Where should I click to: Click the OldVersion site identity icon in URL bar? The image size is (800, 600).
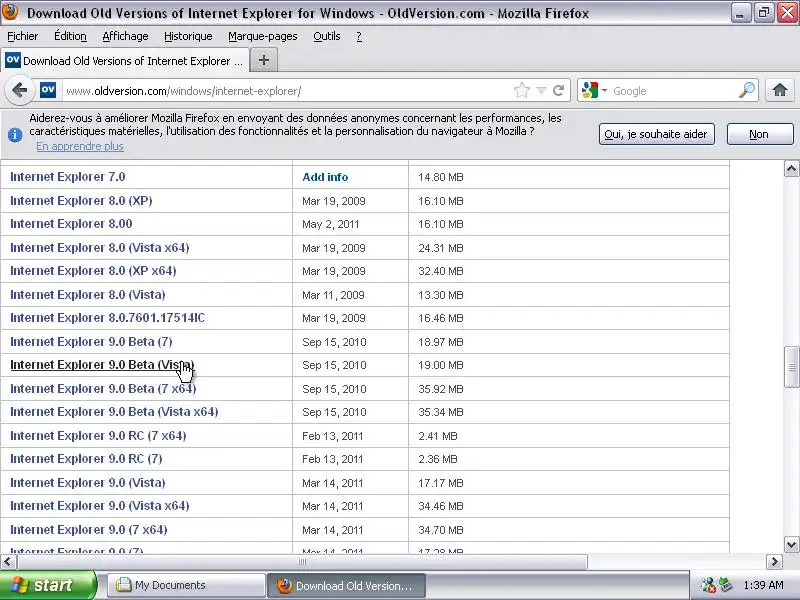pos(48,91)
